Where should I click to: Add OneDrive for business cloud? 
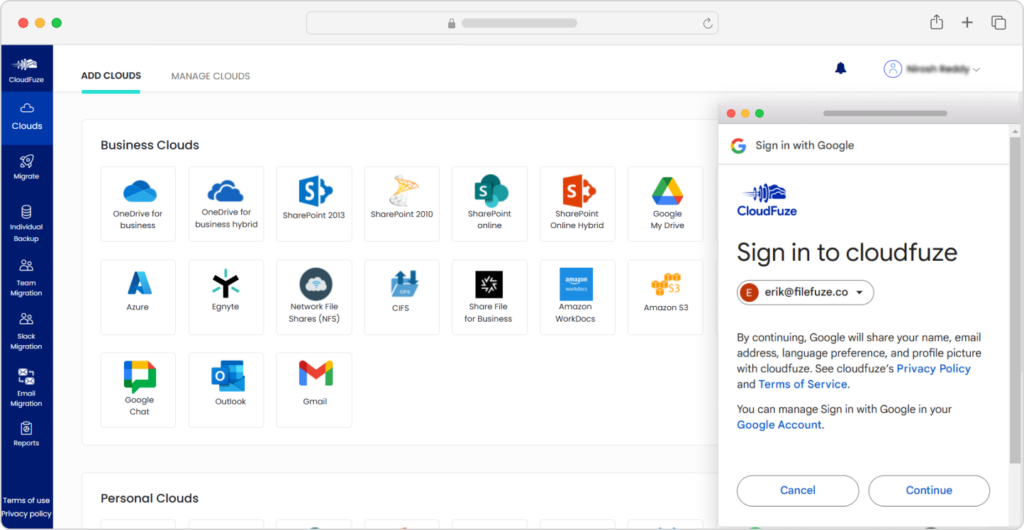[138, 204]
